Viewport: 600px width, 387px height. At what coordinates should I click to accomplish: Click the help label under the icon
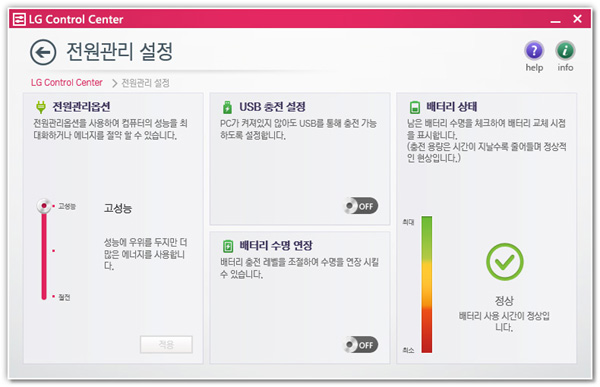(x=534, y=68)
